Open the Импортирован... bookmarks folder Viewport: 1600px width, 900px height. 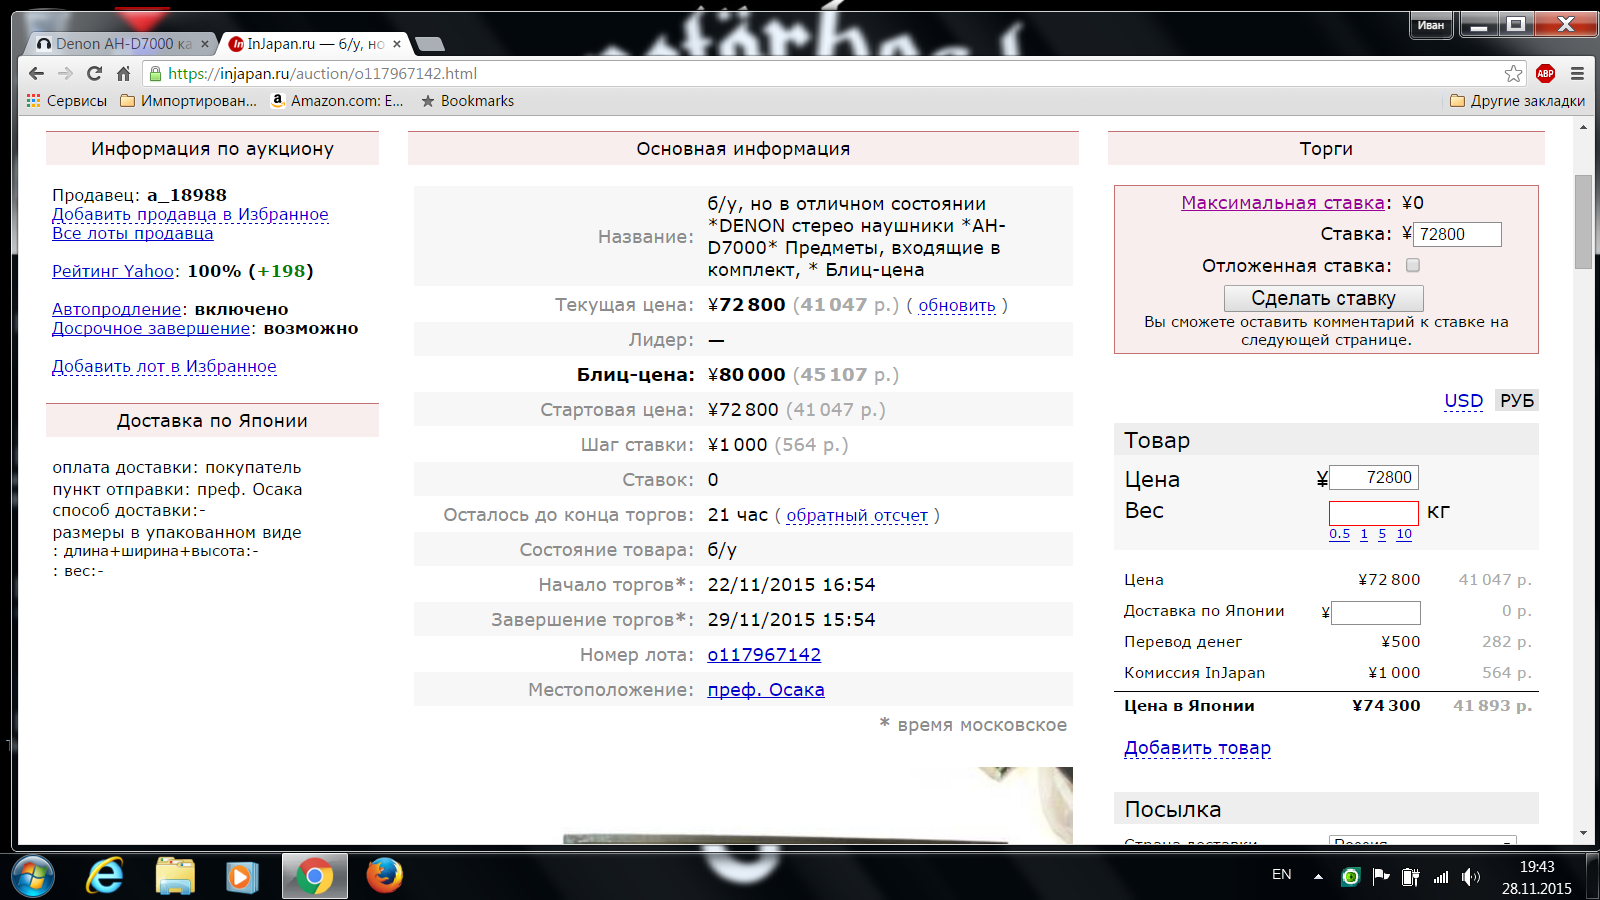pyautogui.click(x=188, y=101)
